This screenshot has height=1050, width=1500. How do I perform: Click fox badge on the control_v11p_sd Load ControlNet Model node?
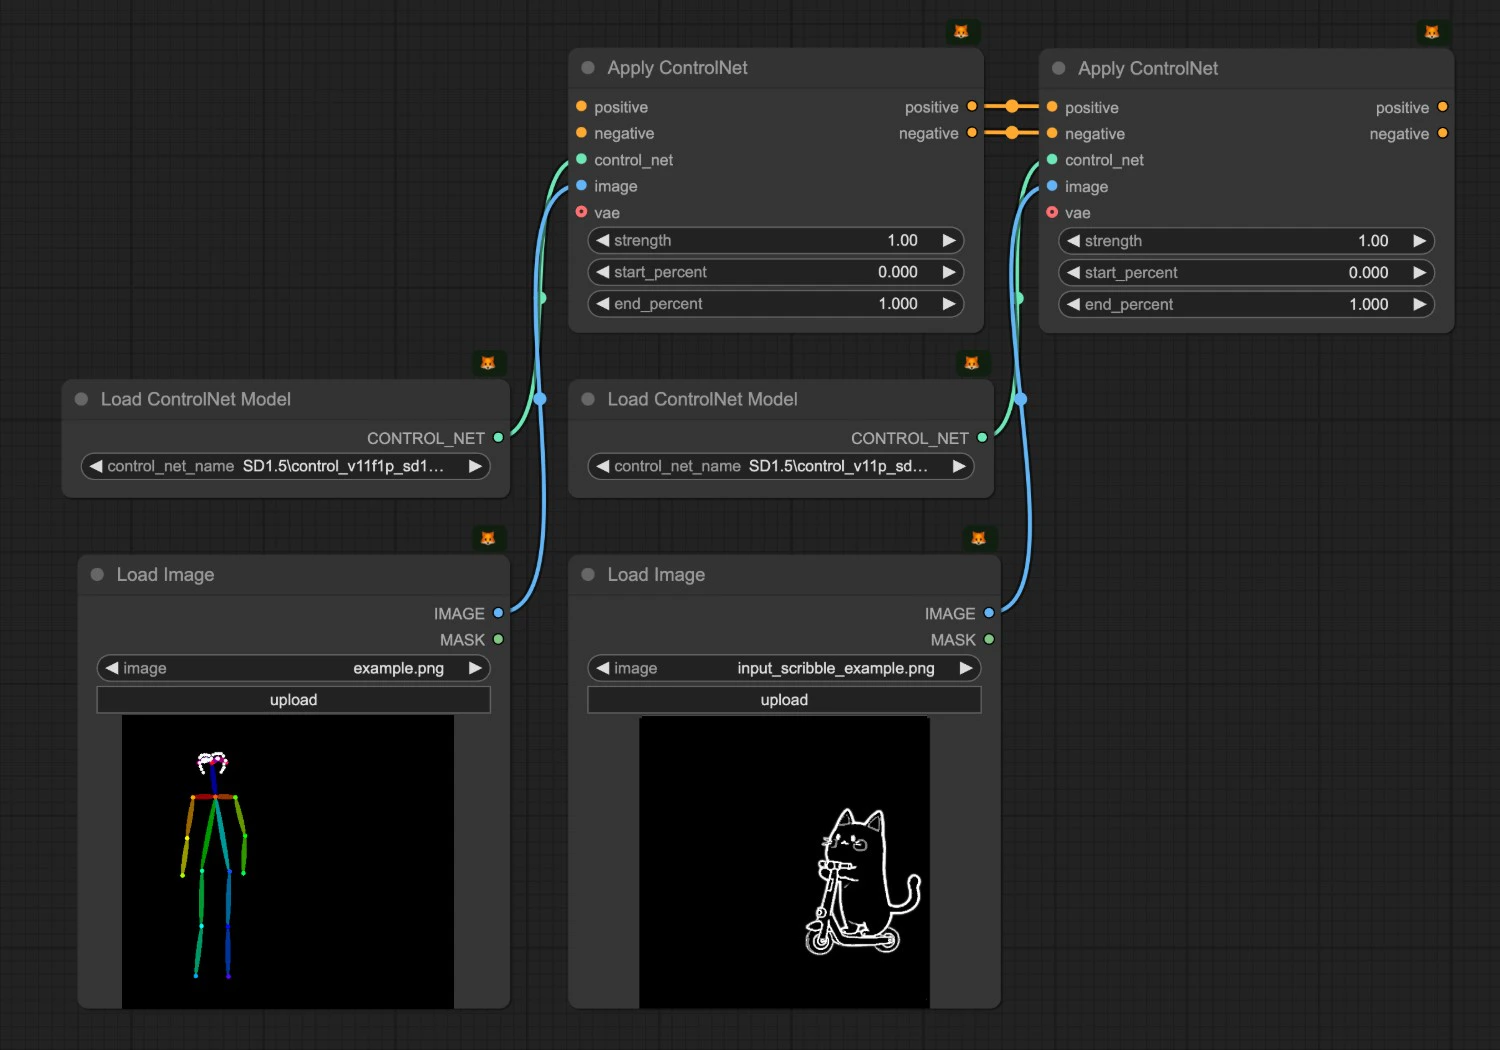tap(972, 363)
